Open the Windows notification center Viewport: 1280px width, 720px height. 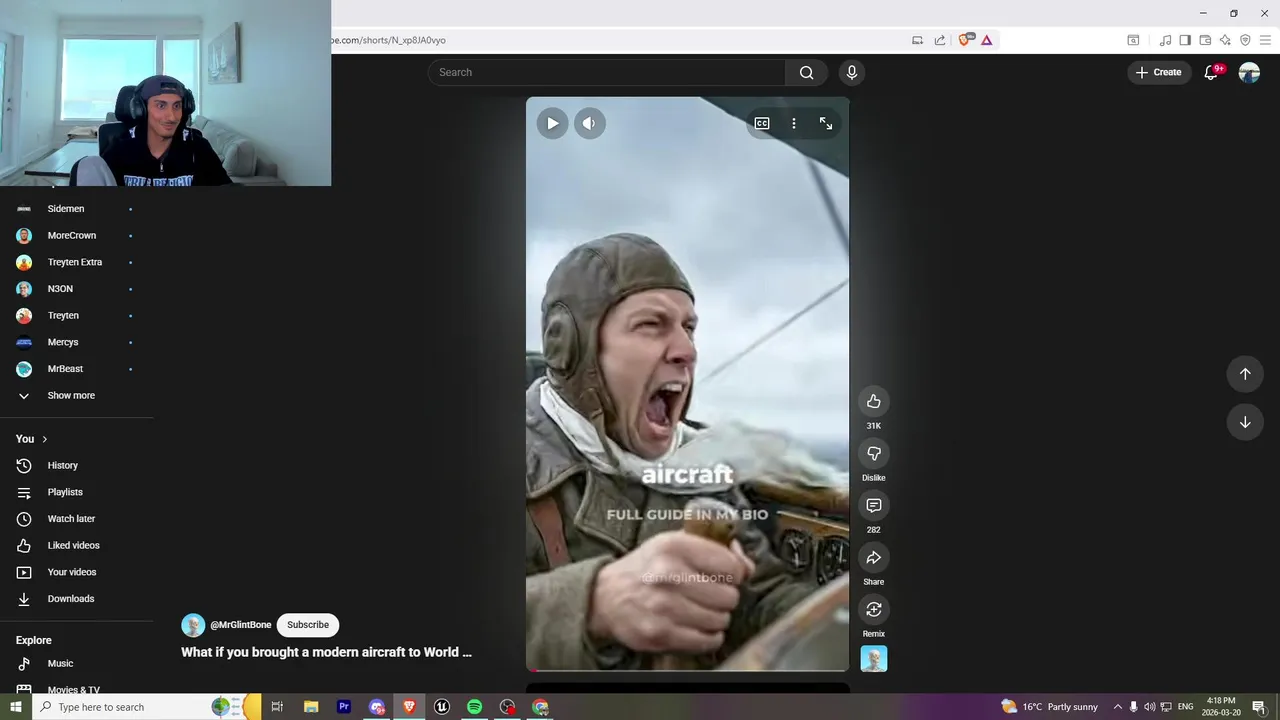pos(1259,707)
